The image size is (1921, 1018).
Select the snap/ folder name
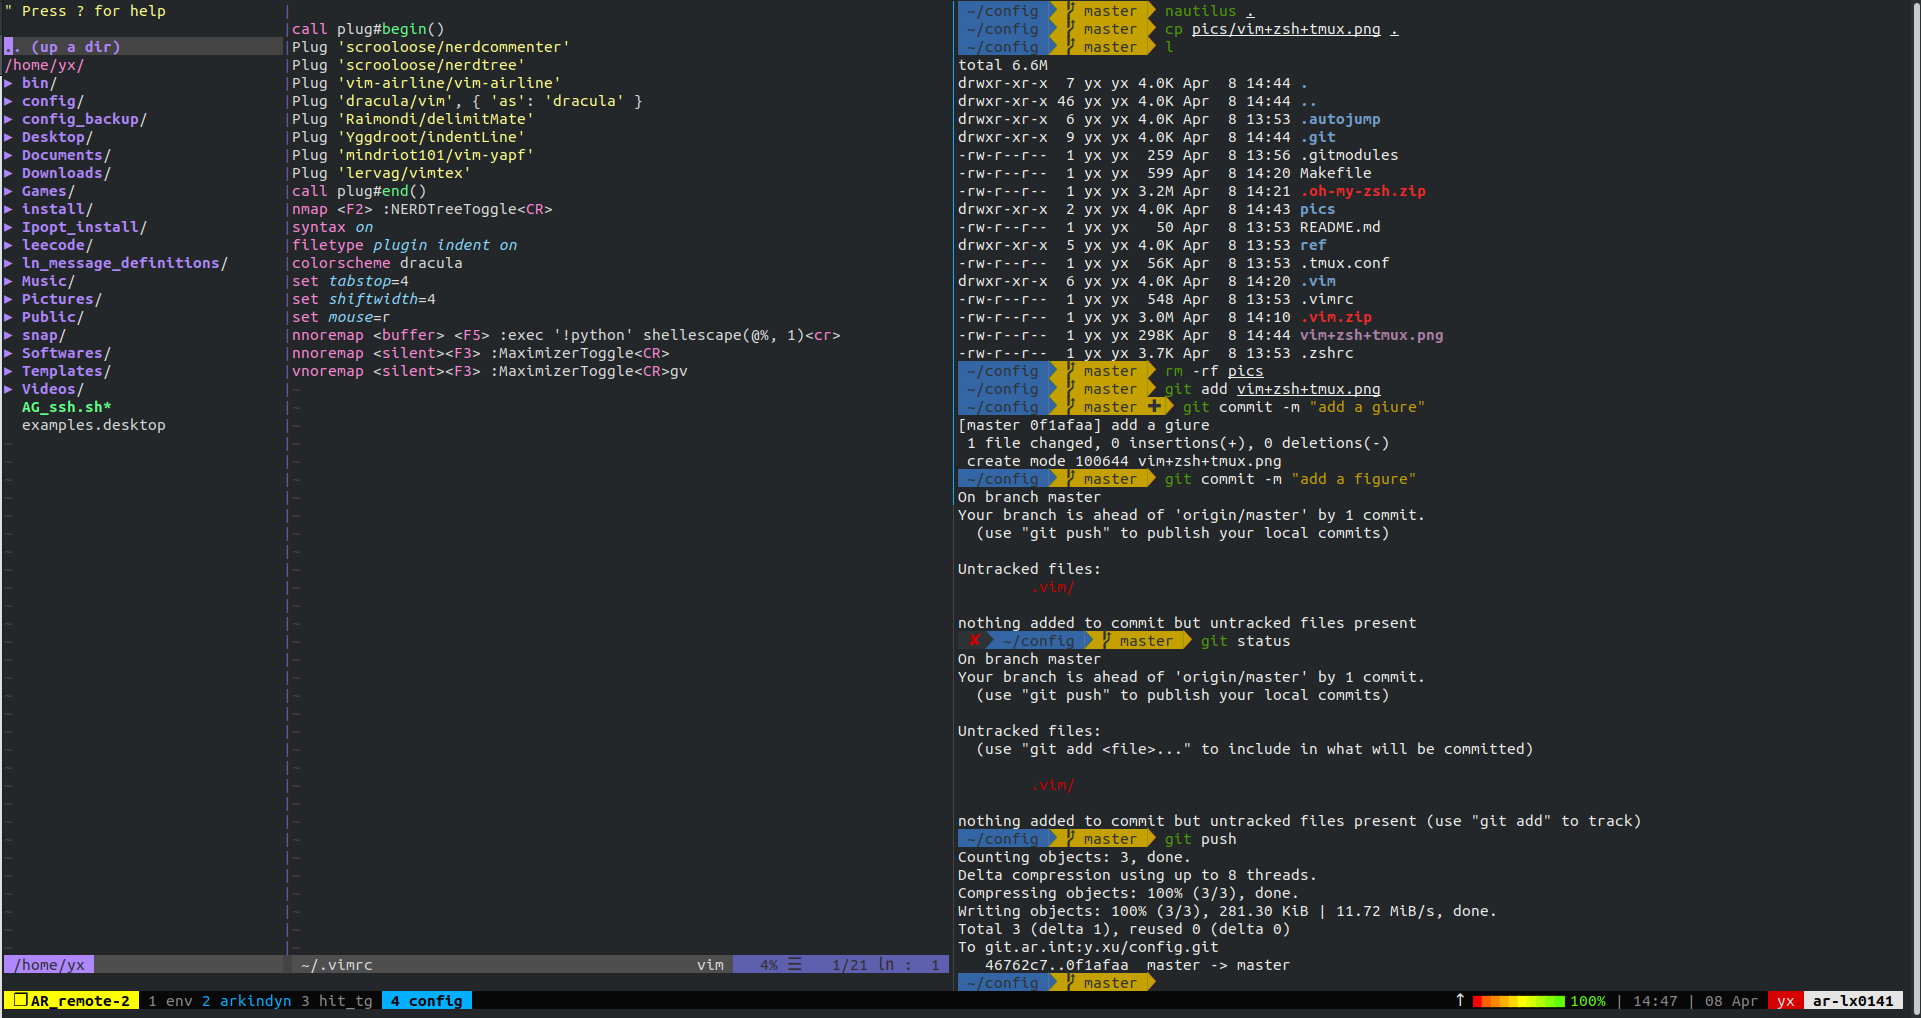44,335
